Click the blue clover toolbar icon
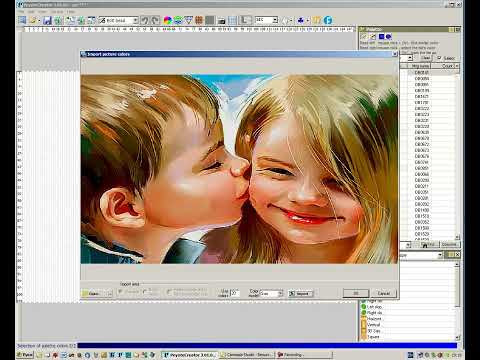 click(301, 20)
